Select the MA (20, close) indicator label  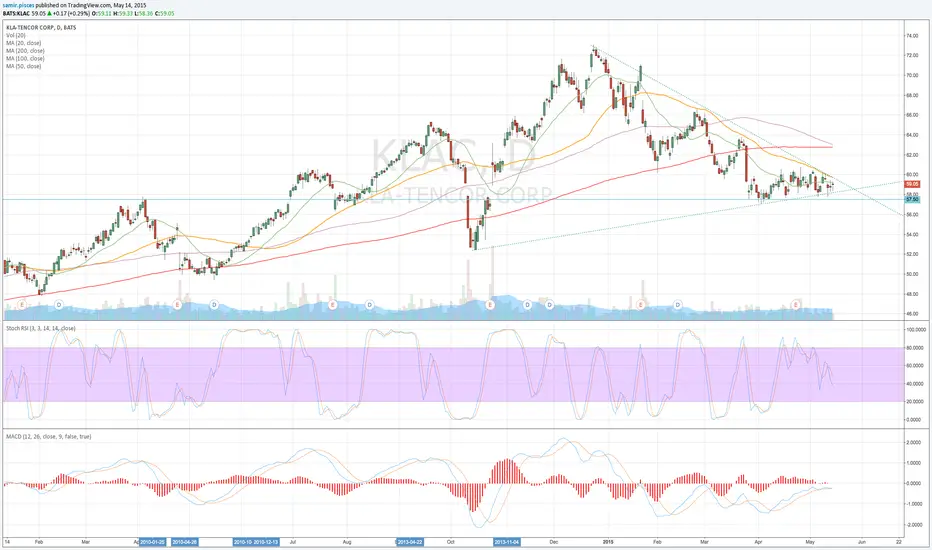click(x=24, y=43)
